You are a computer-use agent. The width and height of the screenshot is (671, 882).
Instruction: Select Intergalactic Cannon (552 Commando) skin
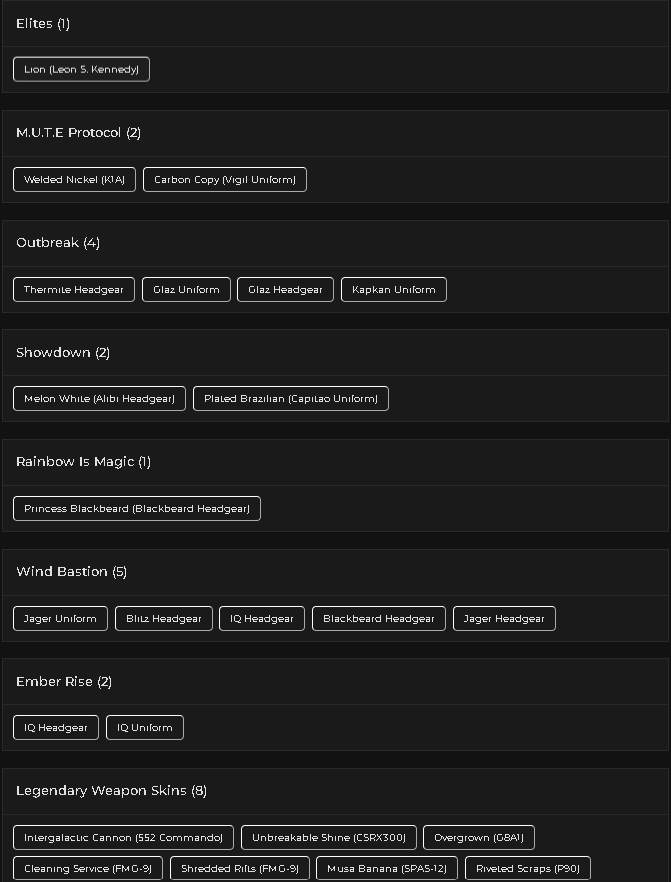coord(123,838)
